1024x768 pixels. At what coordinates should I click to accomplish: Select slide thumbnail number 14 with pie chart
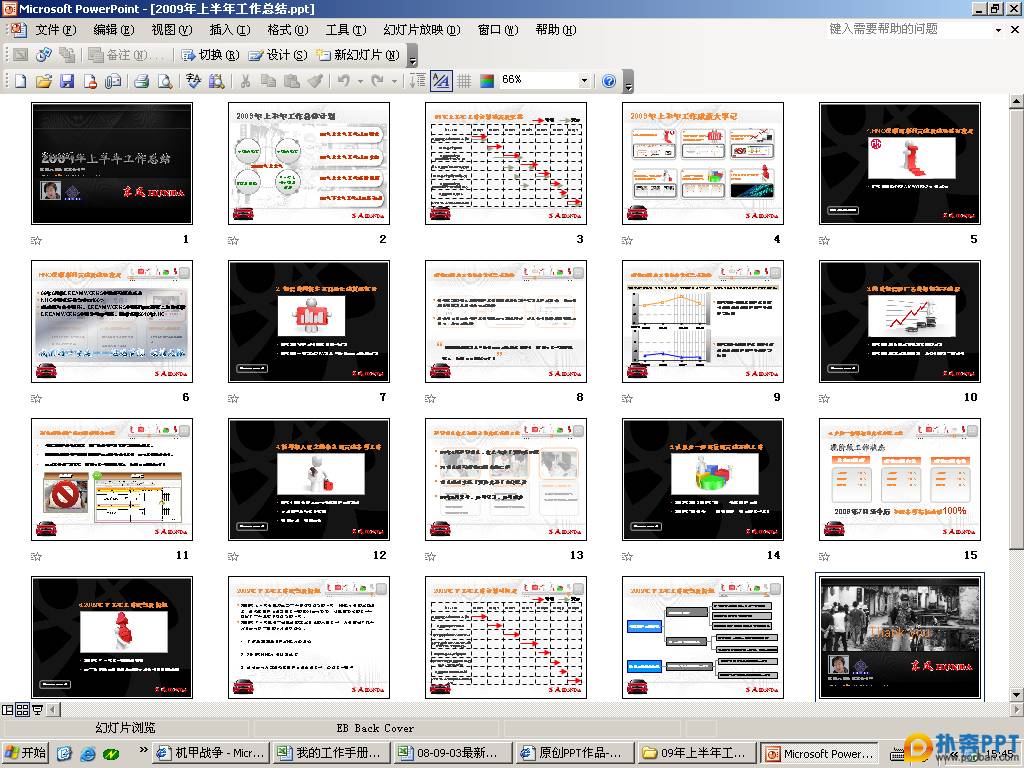(703, 479)
